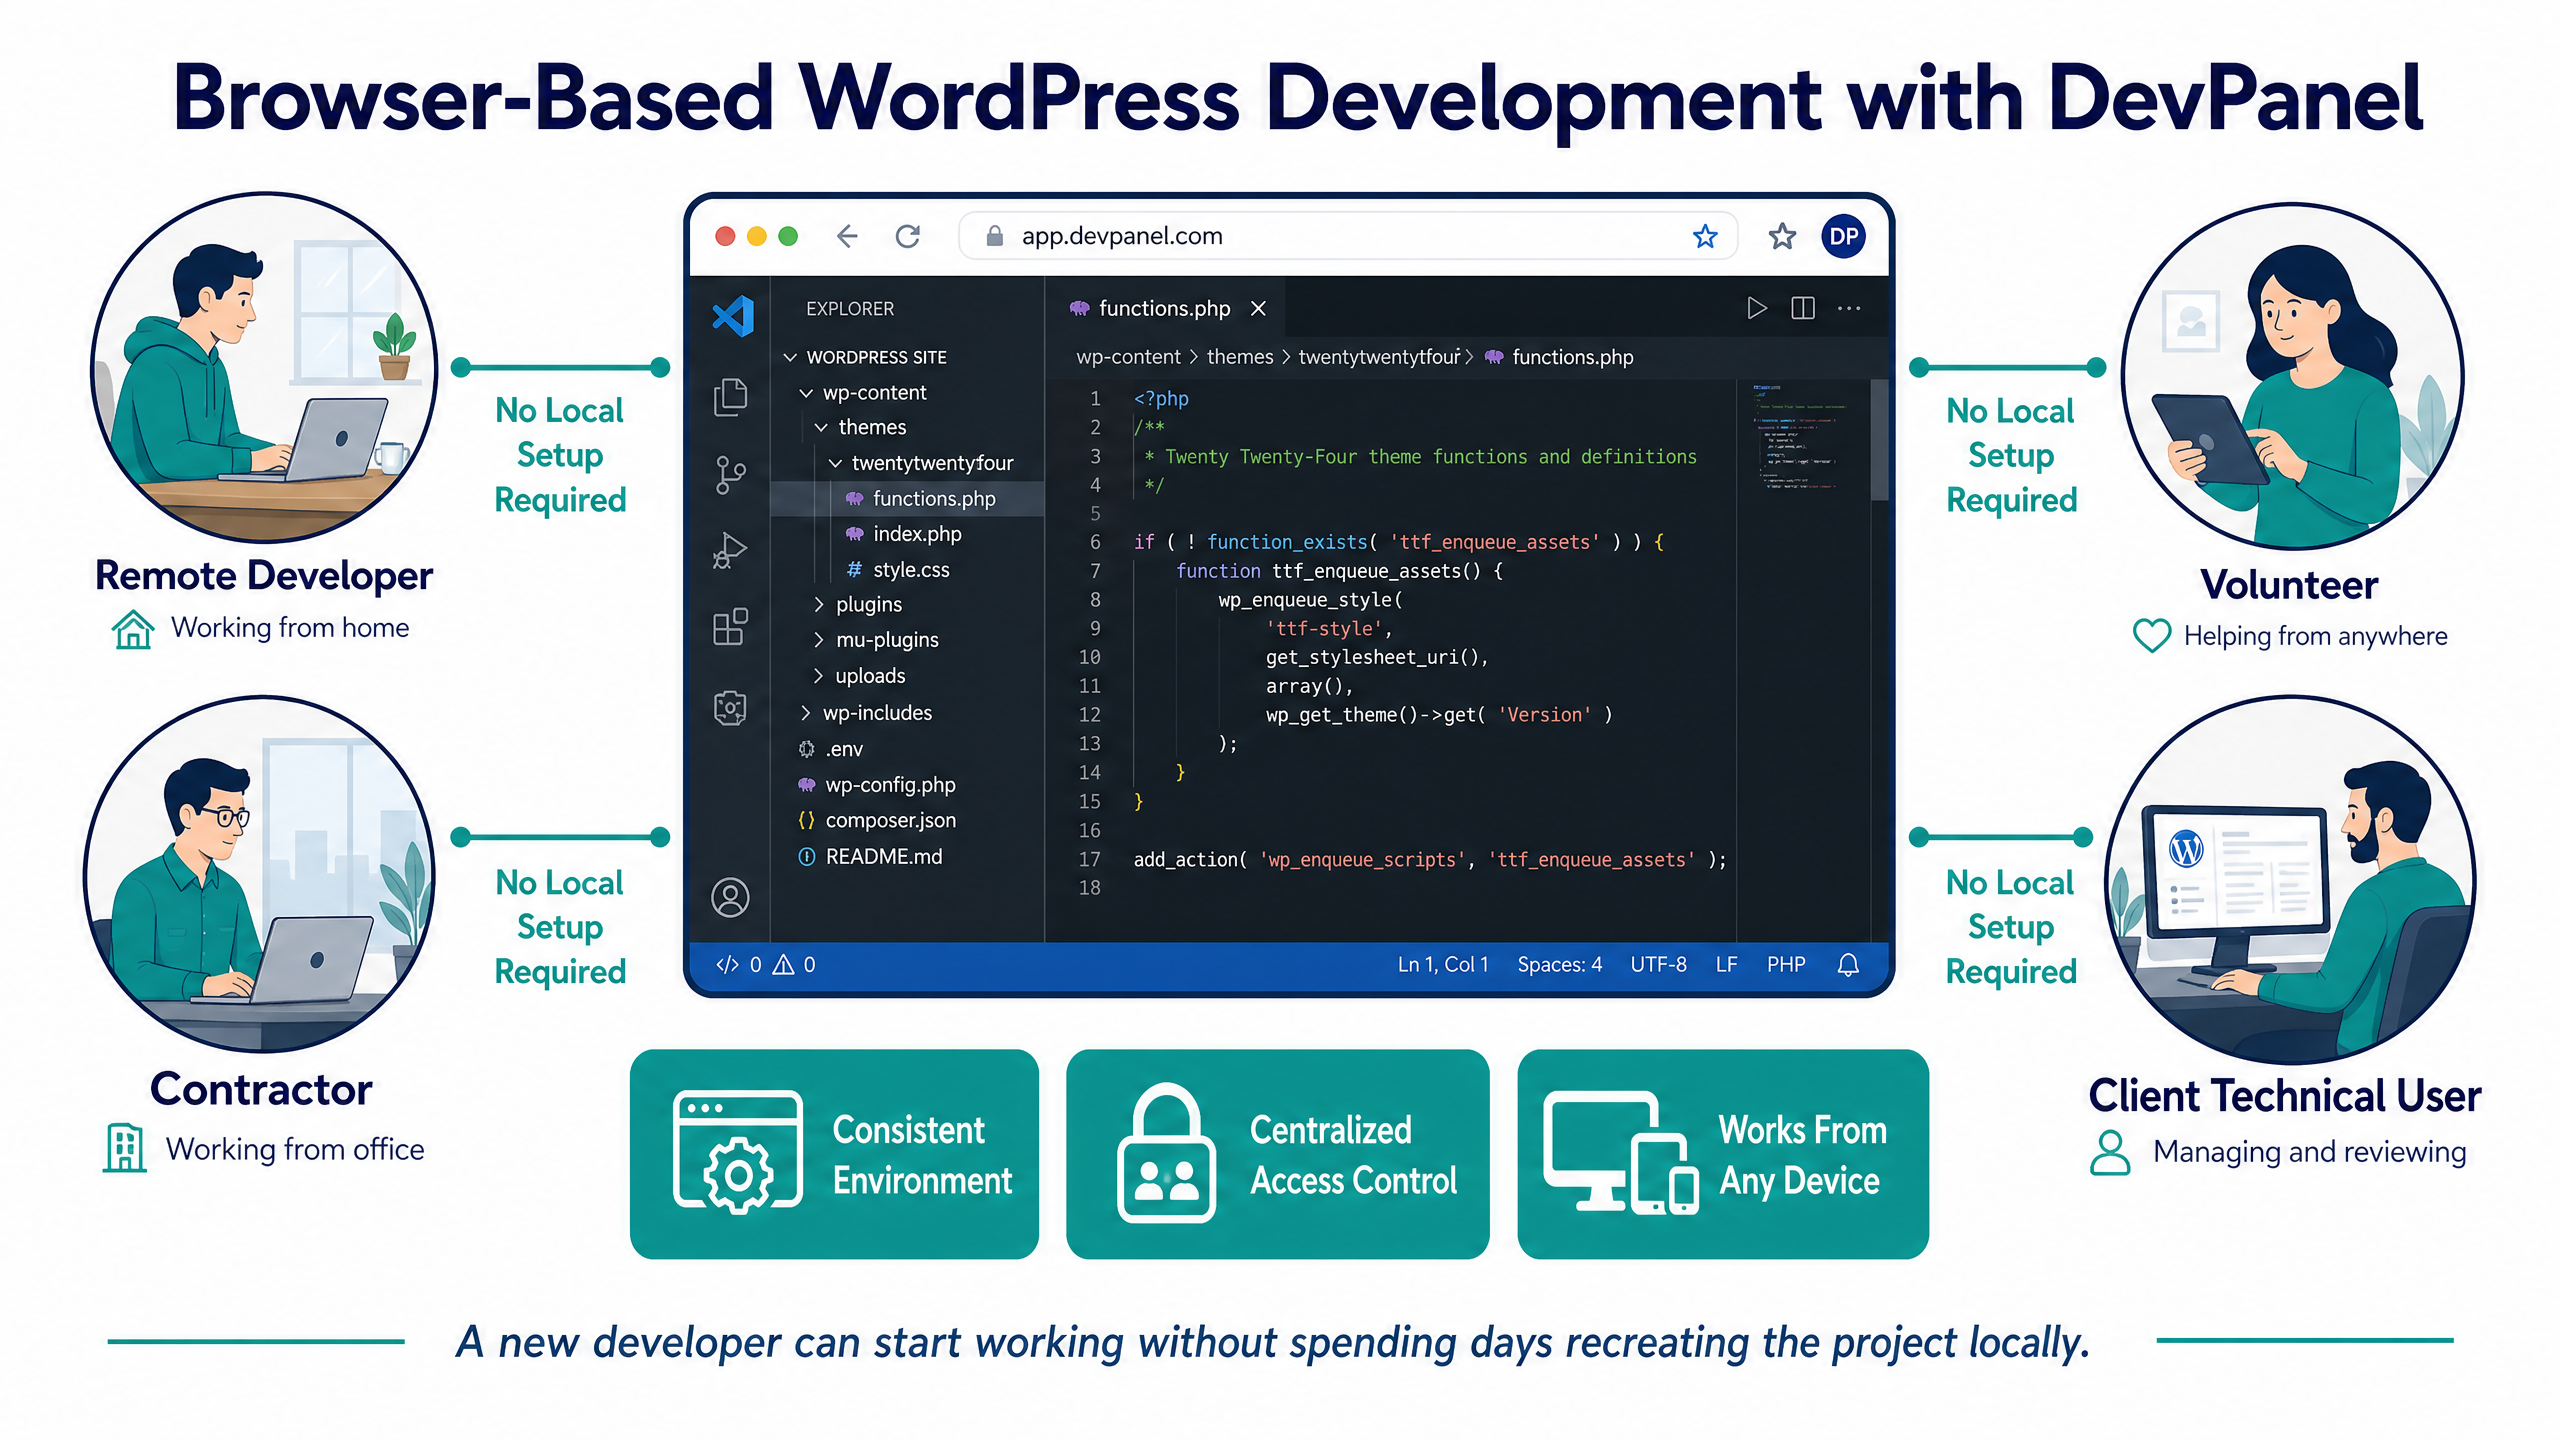Click Spaces: 4 indentation setting

point(1559,964)
